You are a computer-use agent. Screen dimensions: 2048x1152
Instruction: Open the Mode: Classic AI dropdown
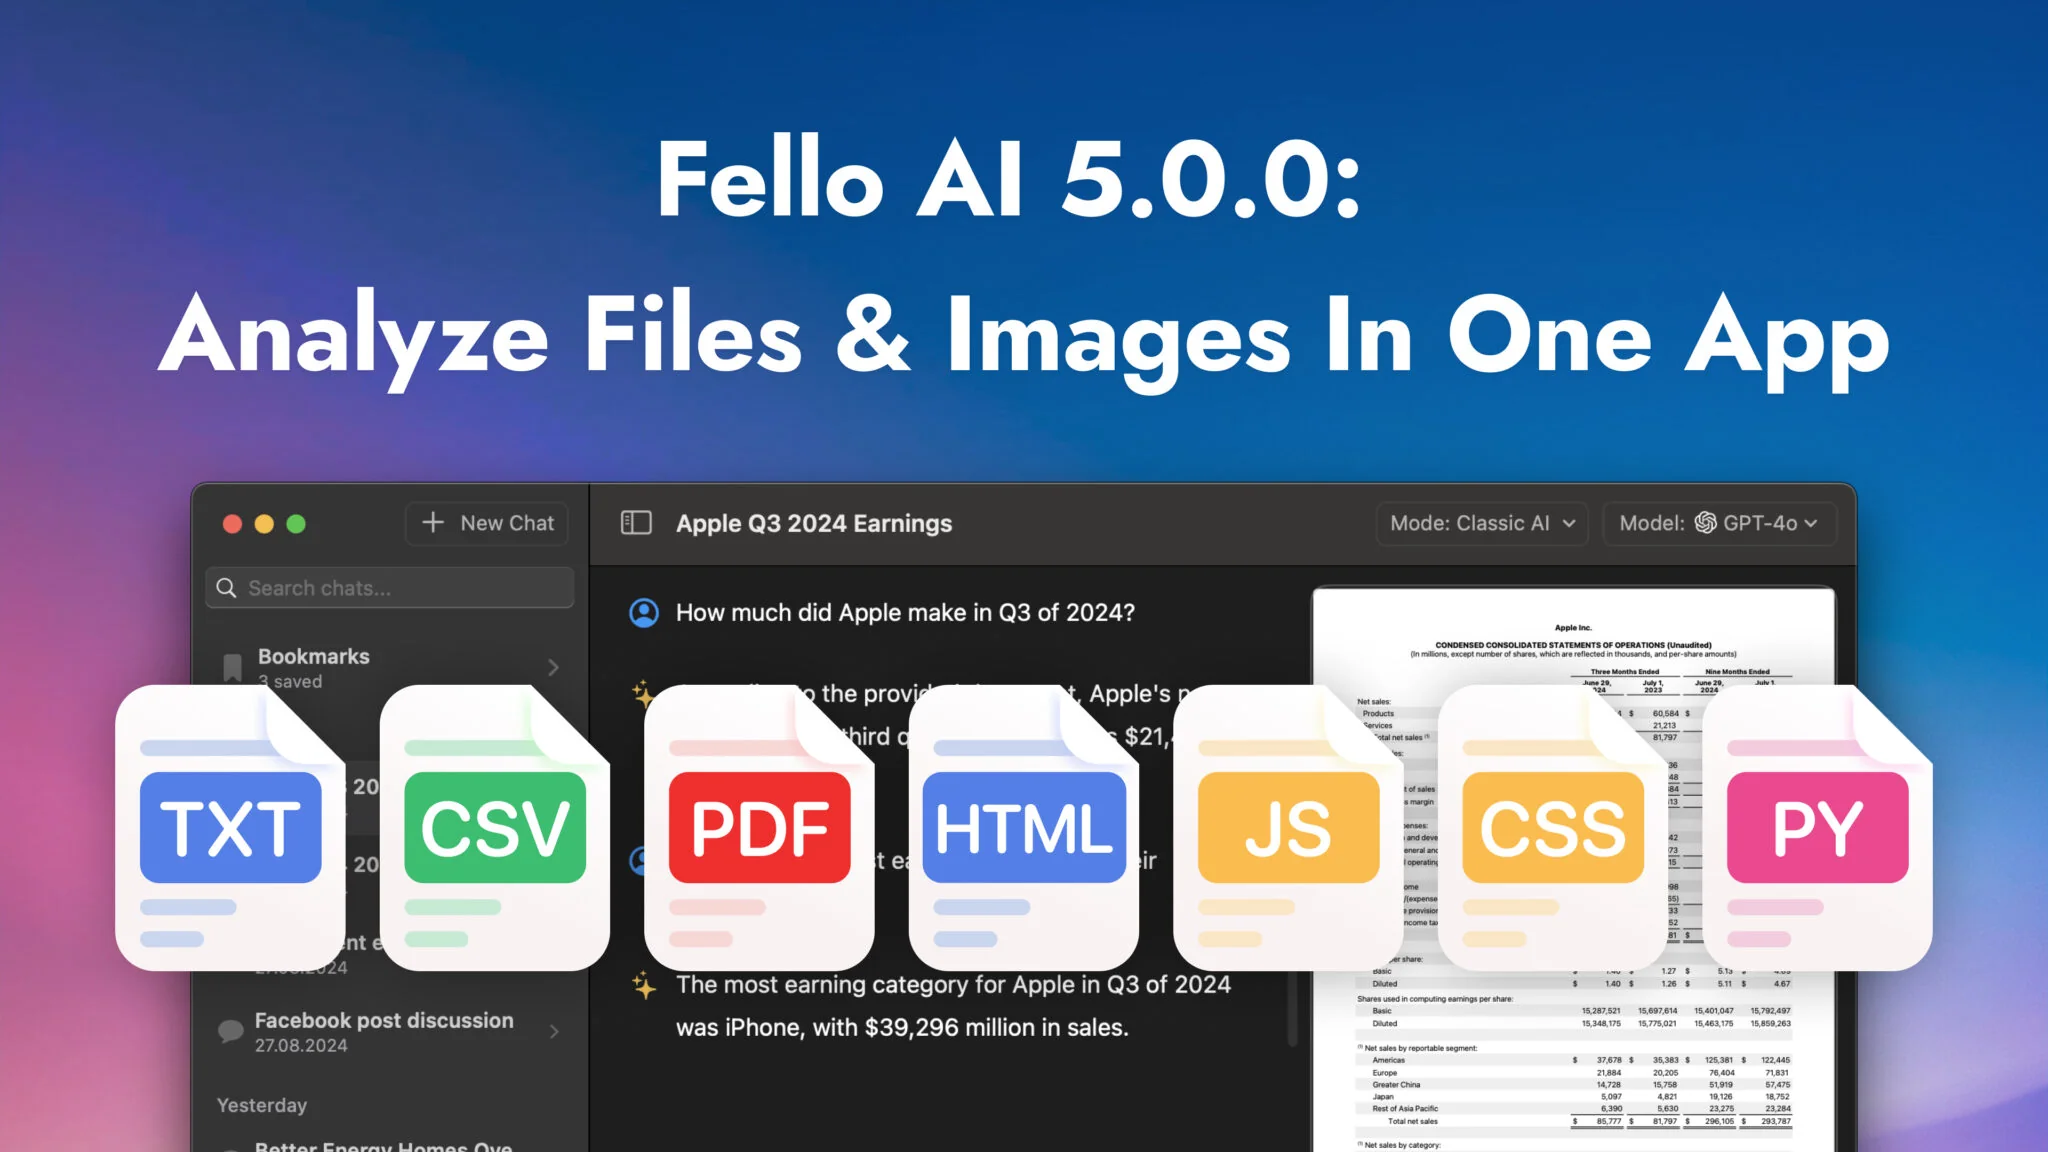1482,523
